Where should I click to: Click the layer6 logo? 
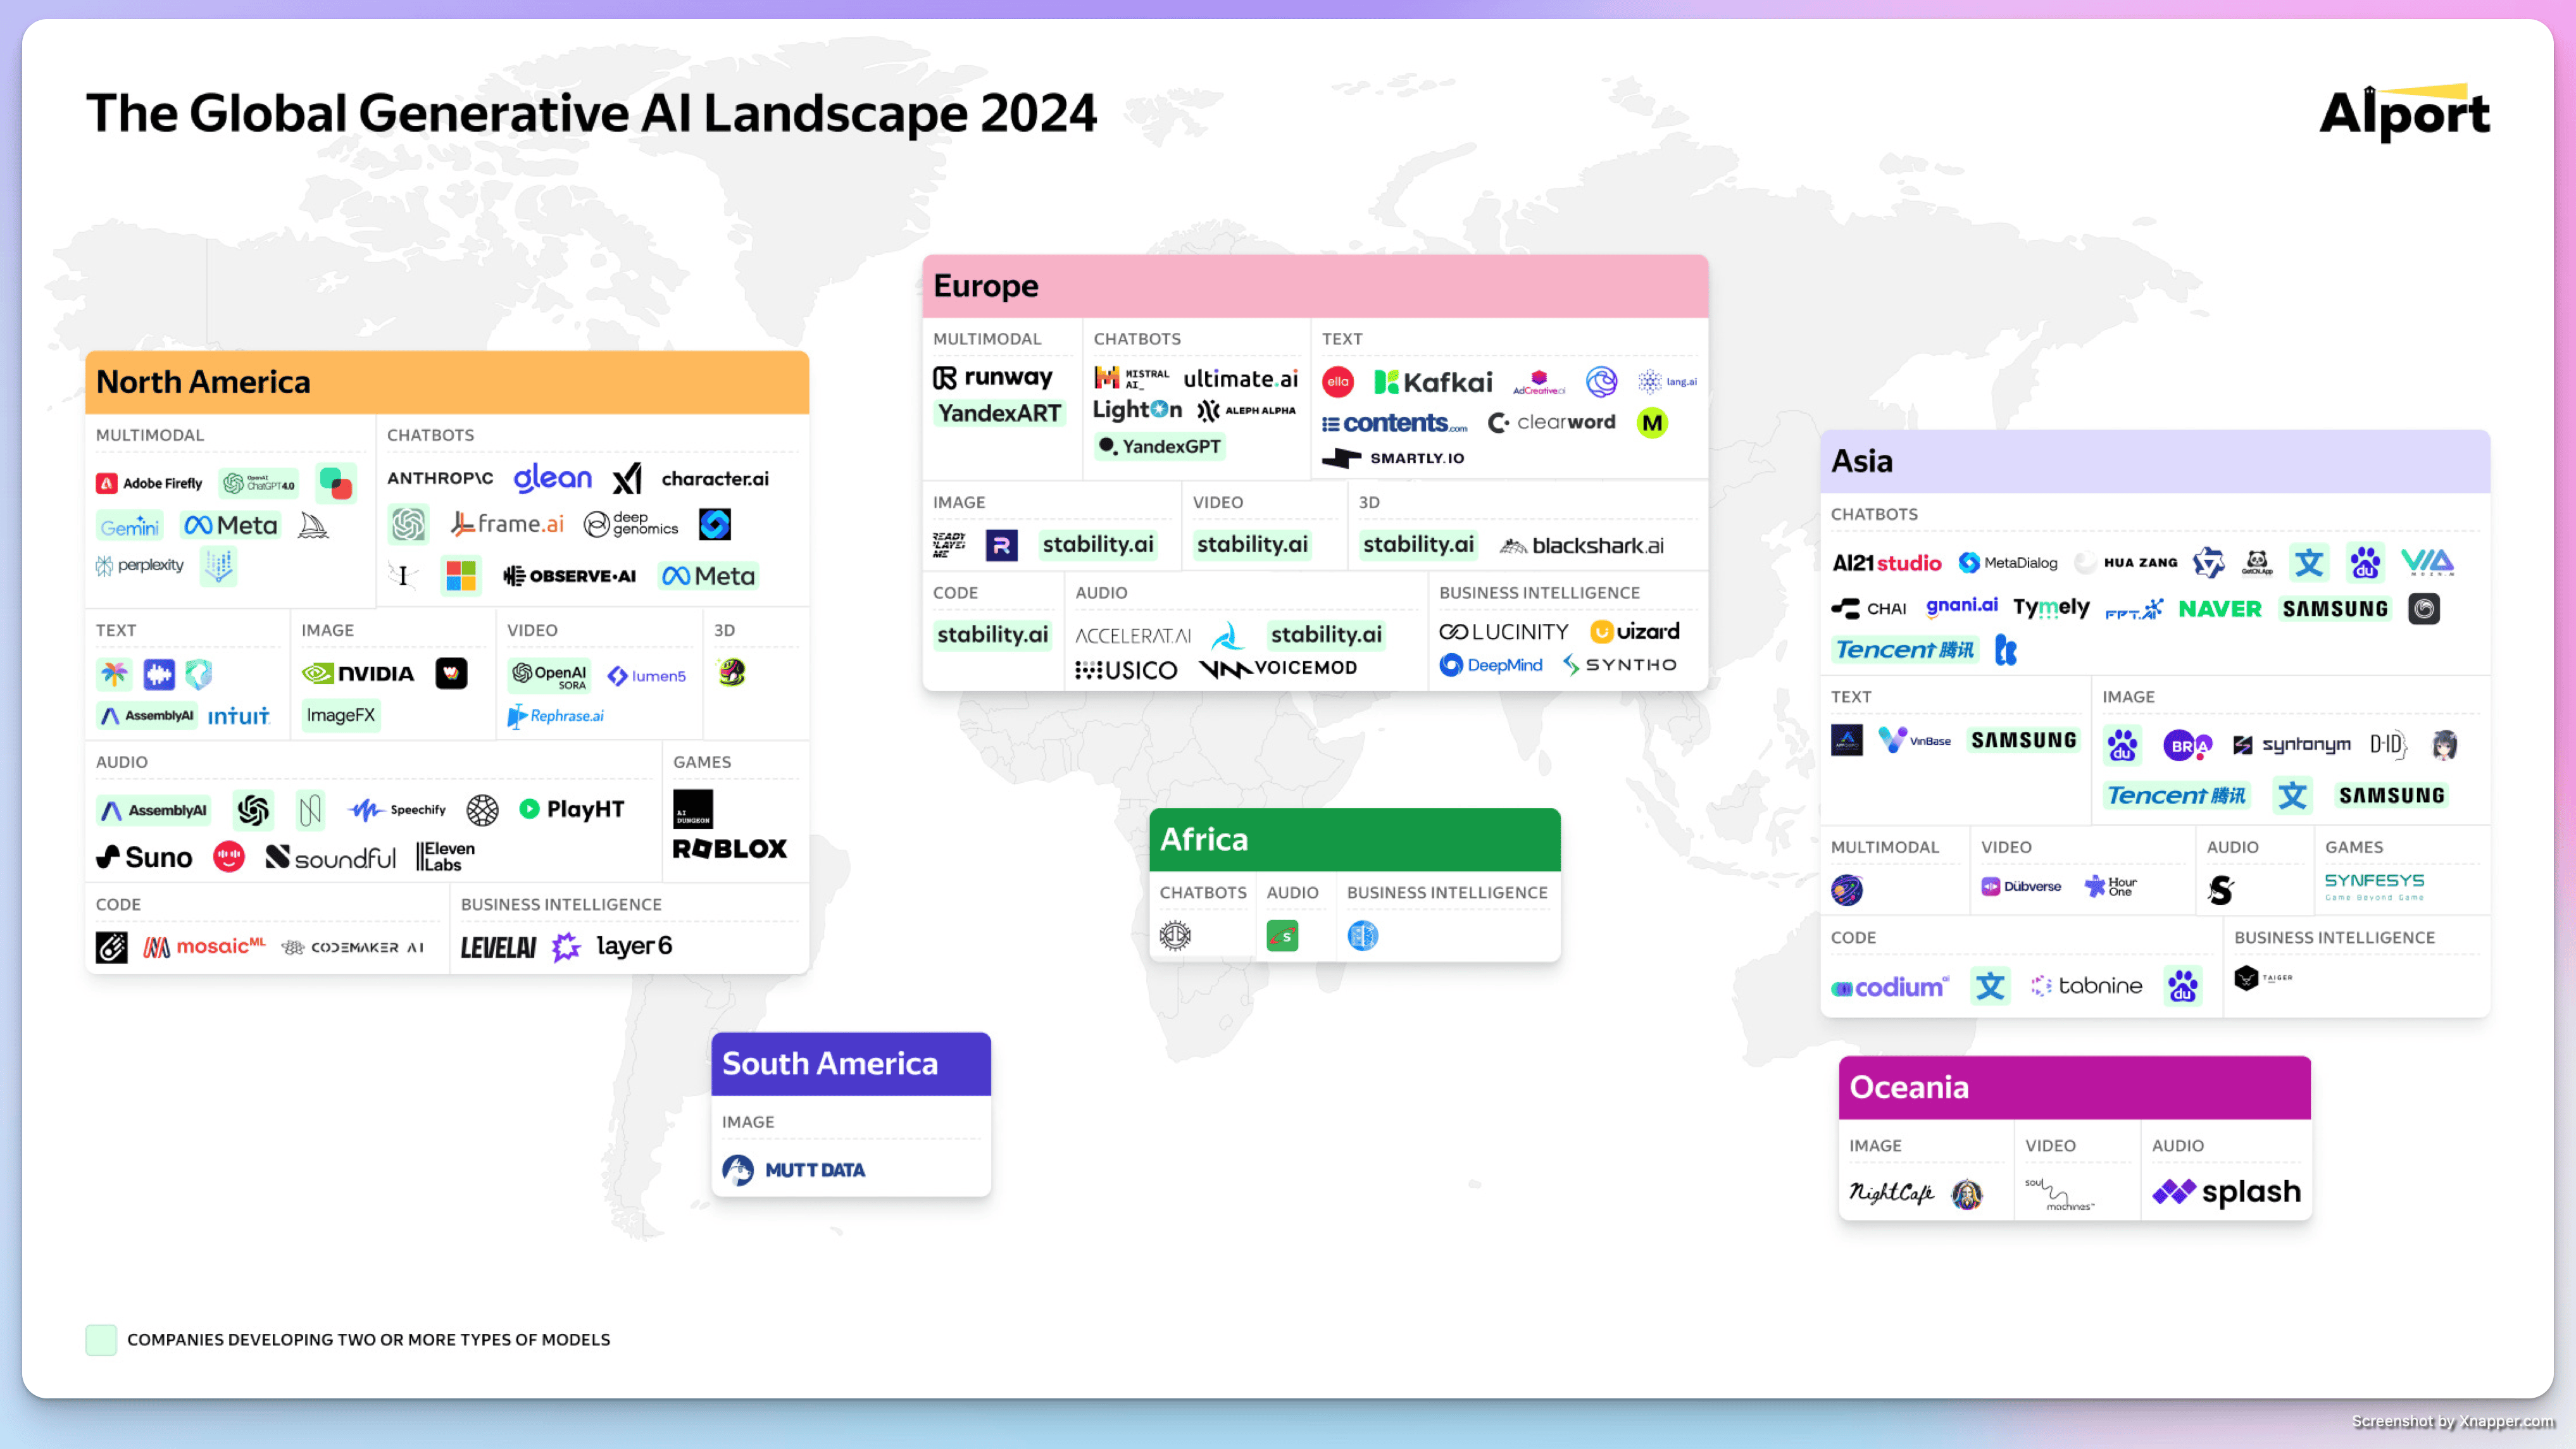(x=634, y=946)
